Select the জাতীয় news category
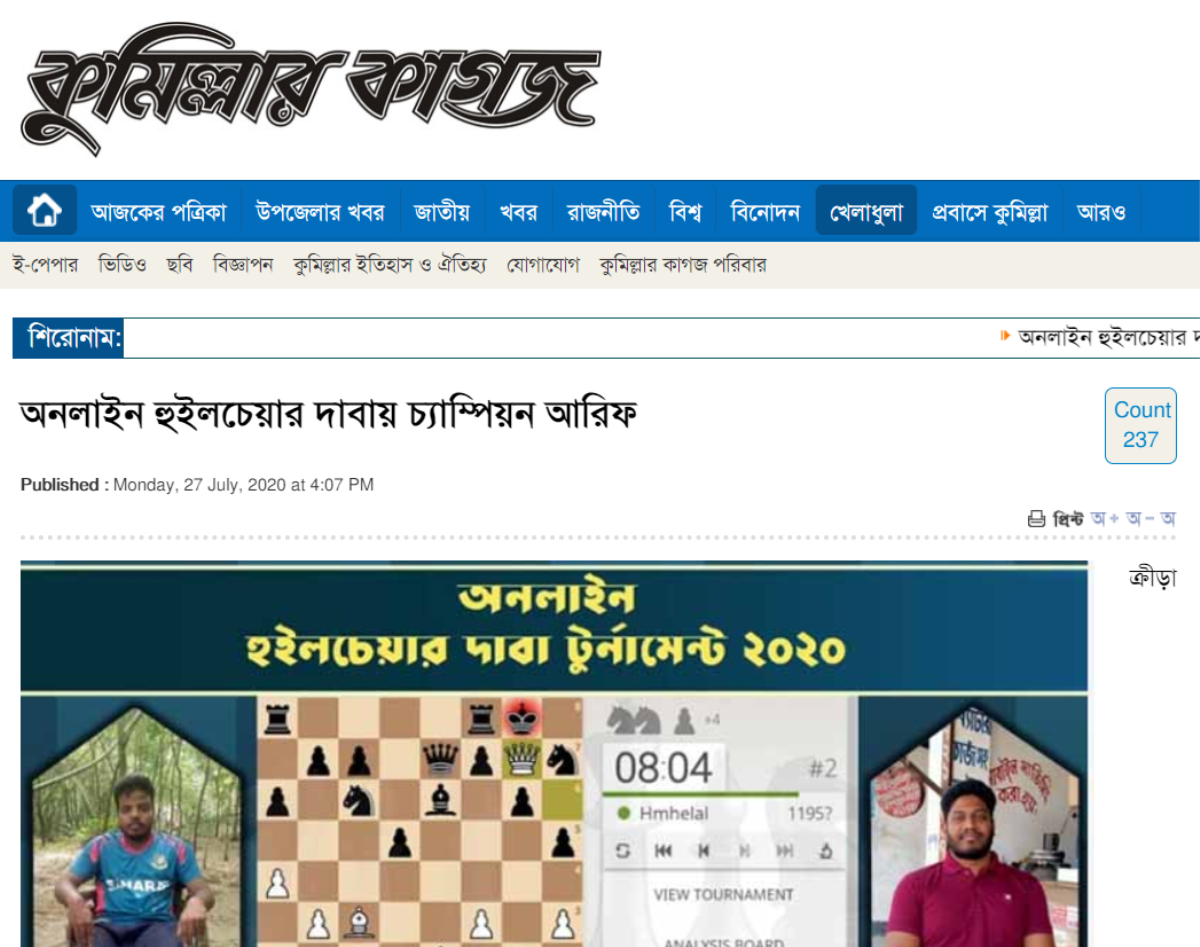The image size is (1200, 947). pos(441,211)
